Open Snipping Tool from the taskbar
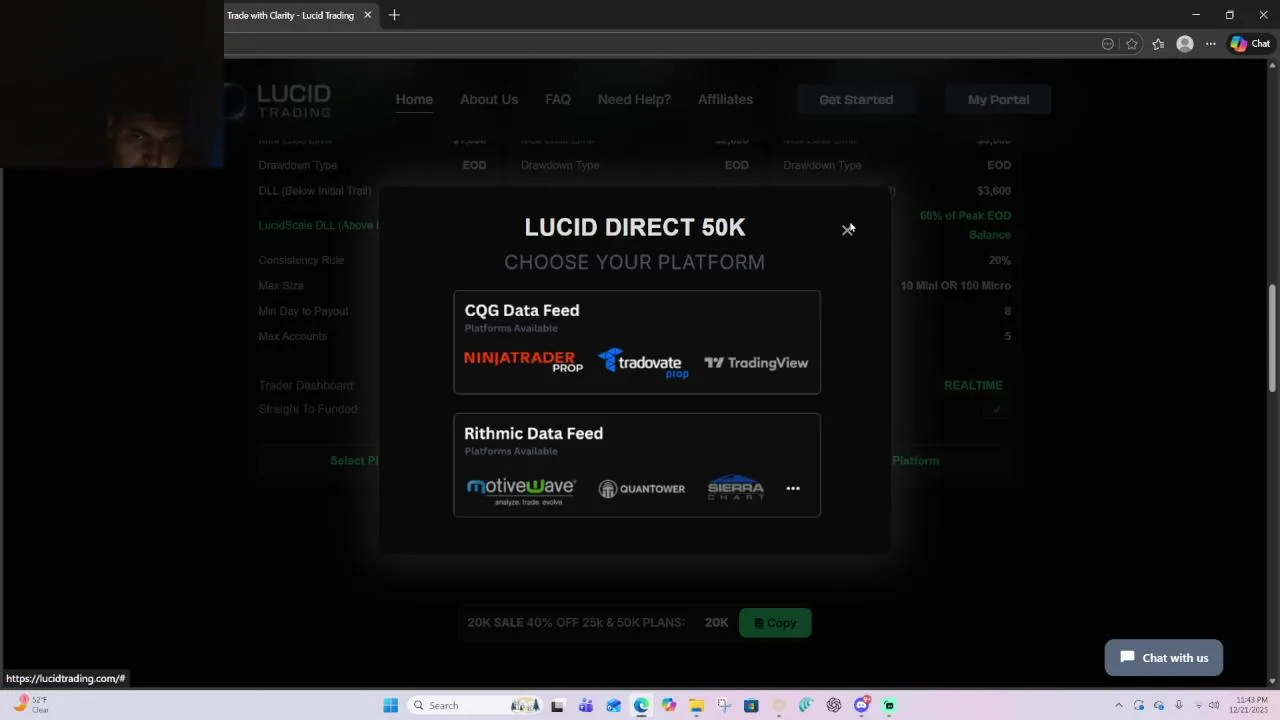1280x720 pixels. click(x=724, y=706)
